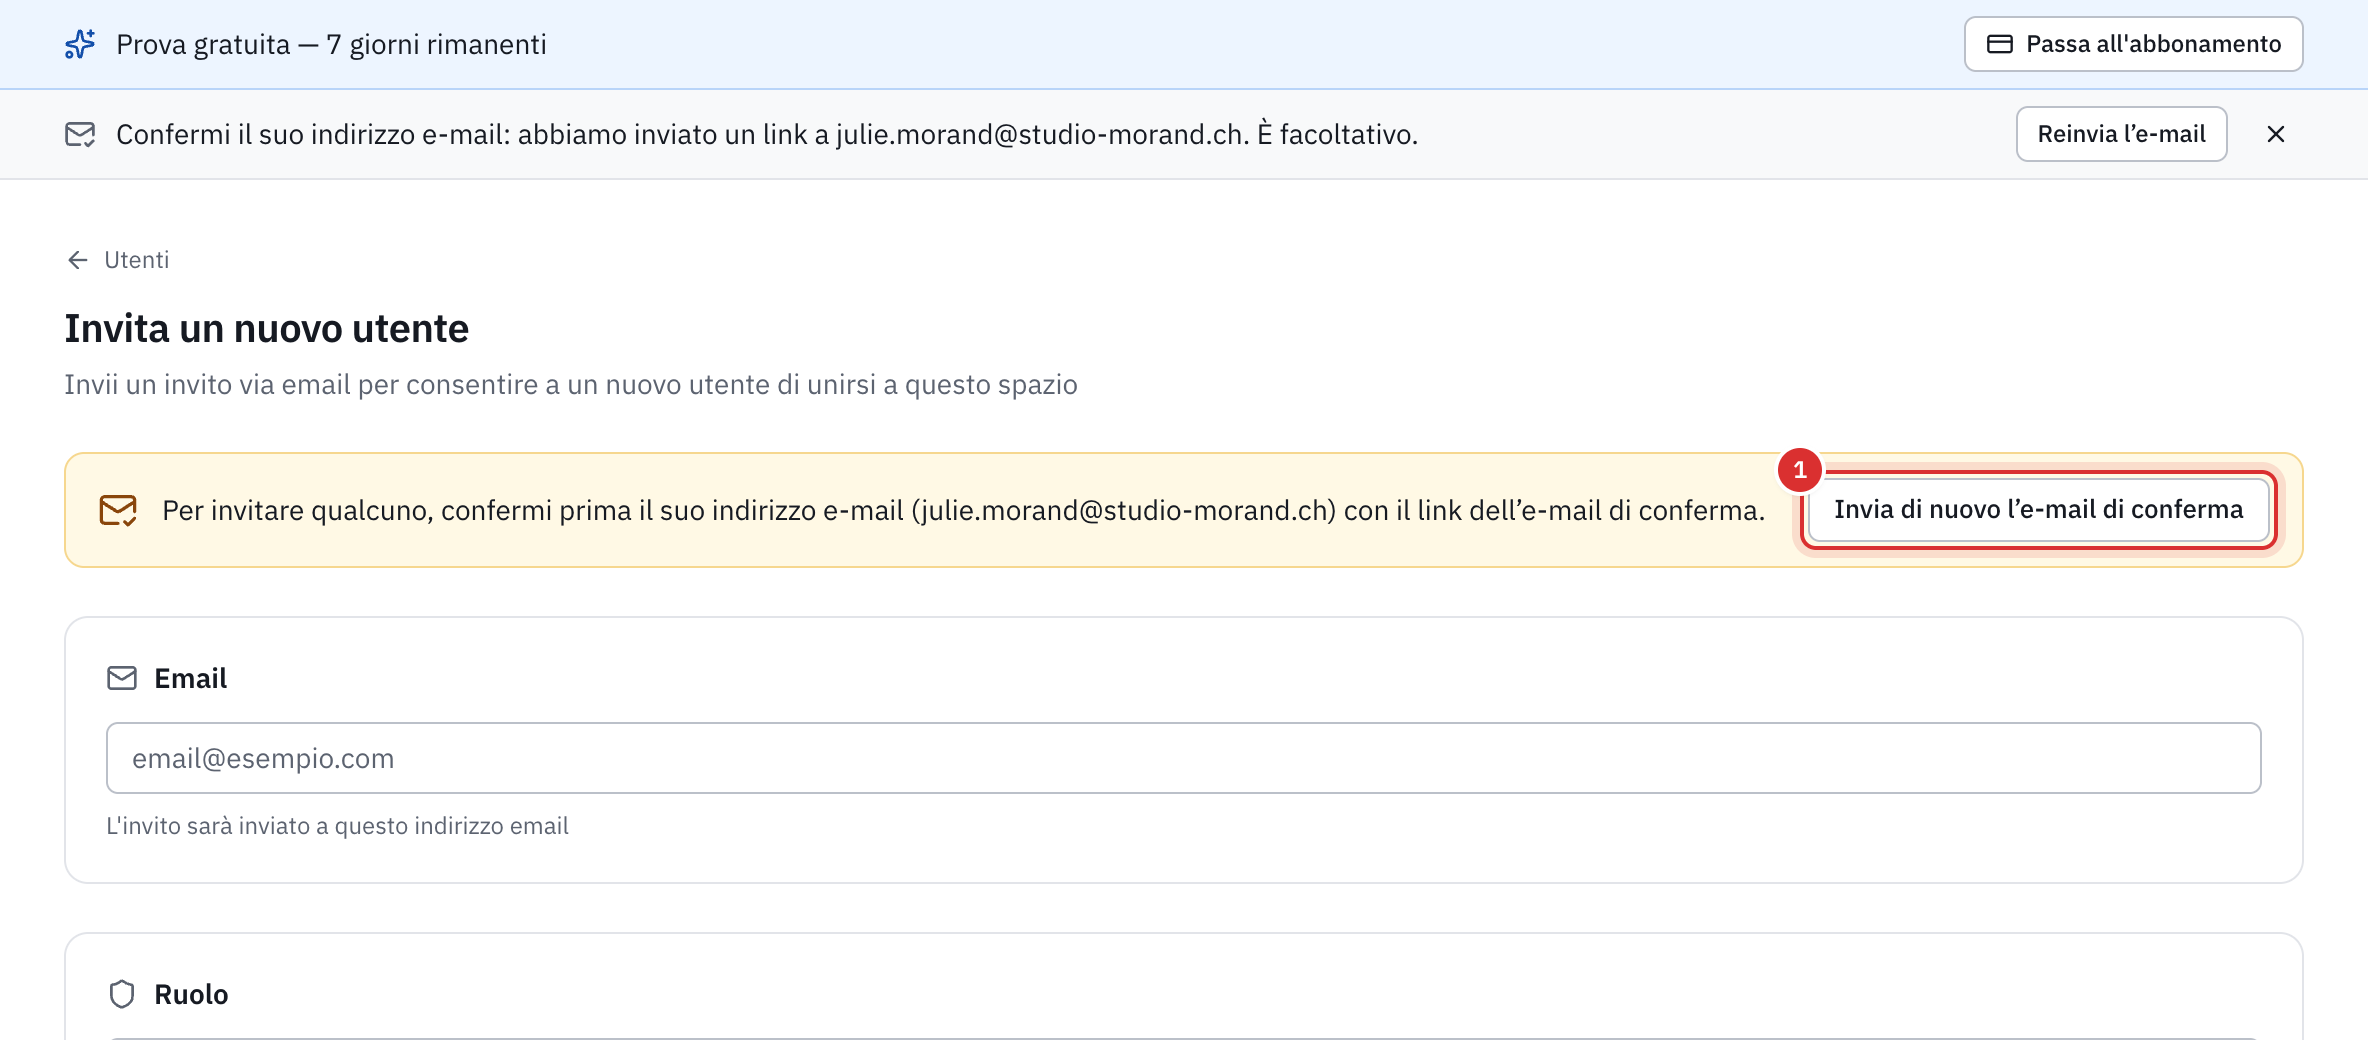Click the credit card icon in Passa all'abbonamento
The image size is (2368, 1040).
[x=1999, y=44]
